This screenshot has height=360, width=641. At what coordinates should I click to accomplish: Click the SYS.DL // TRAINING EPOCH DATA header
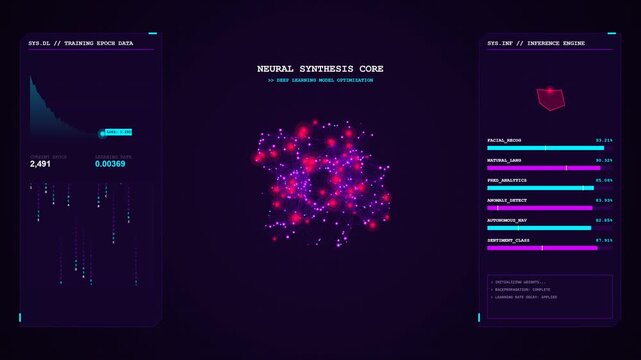81,43
